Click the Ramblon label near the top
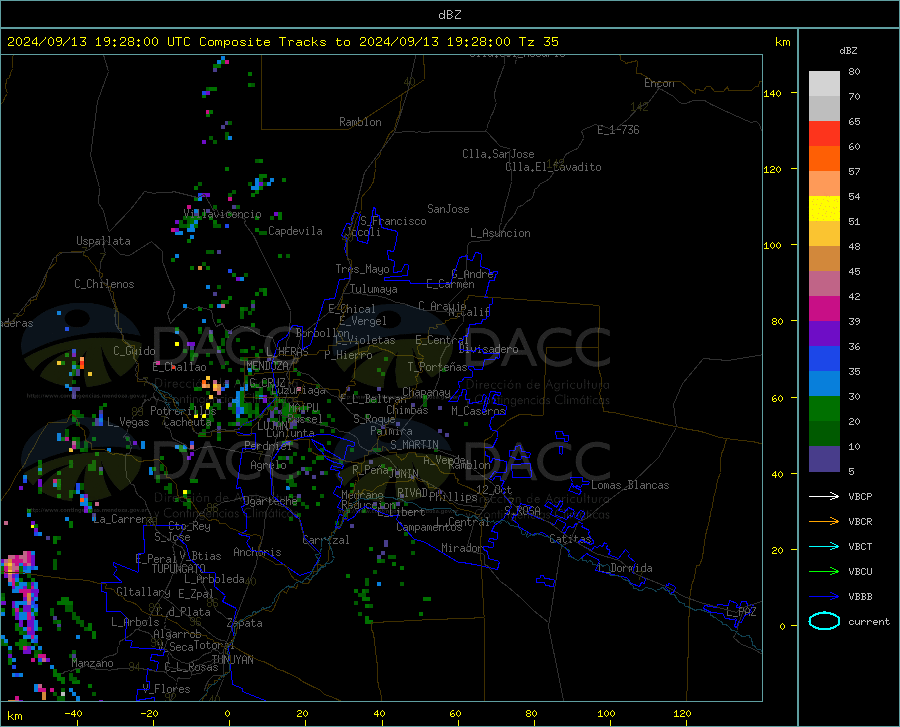Viewport: 900px width, 727px height. pyautogui.click(x=360, y=122)
